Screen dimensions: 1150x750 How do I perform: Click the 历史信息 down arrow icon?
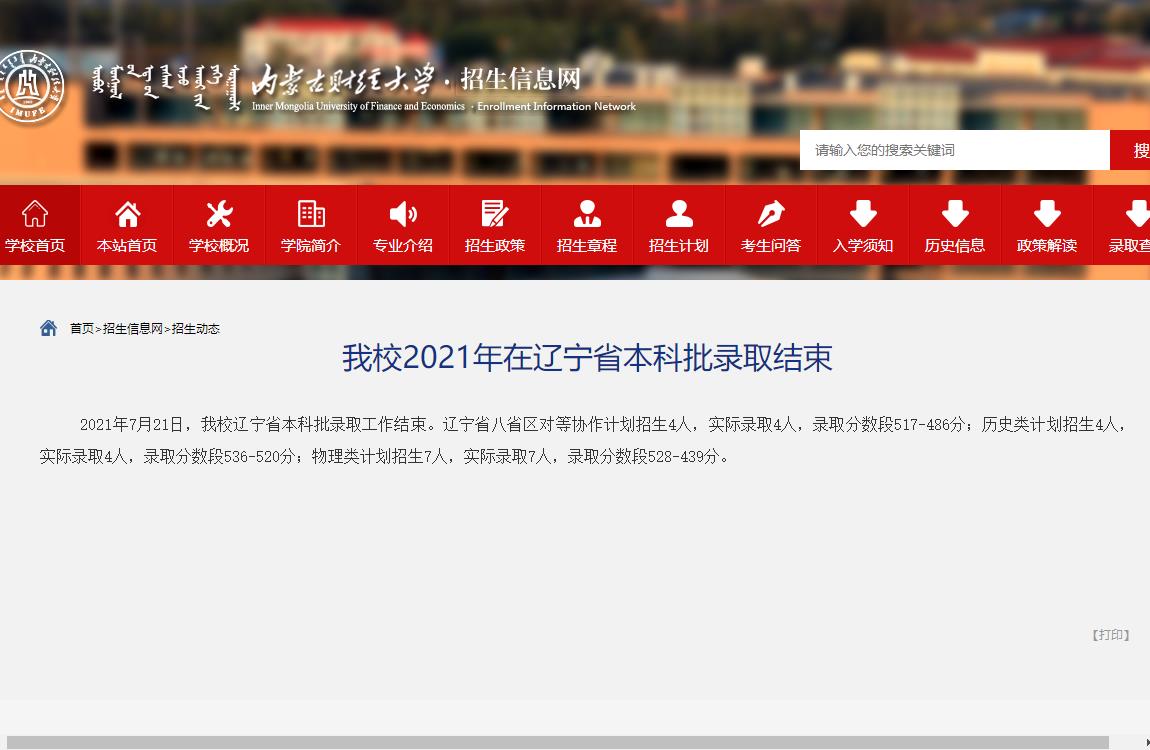pyautogui.click(x=955, y=214)
